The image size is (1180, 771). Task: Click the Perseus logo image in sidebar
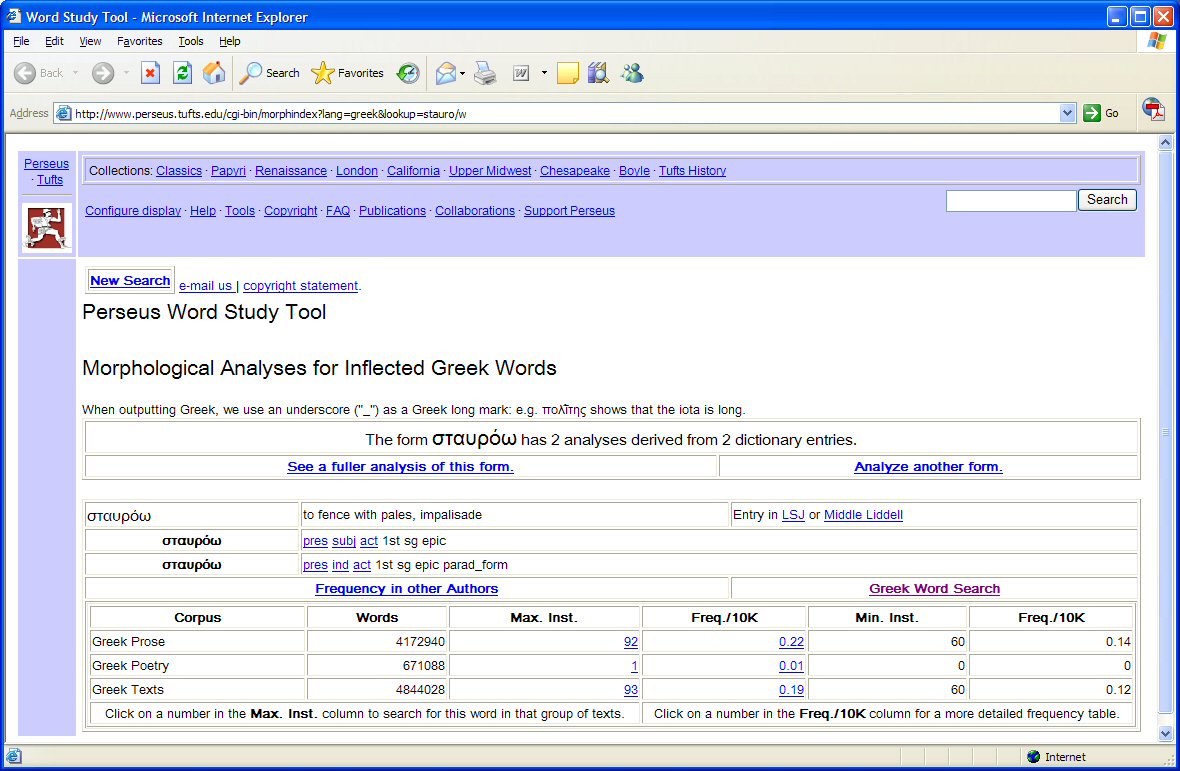(47, 227)
